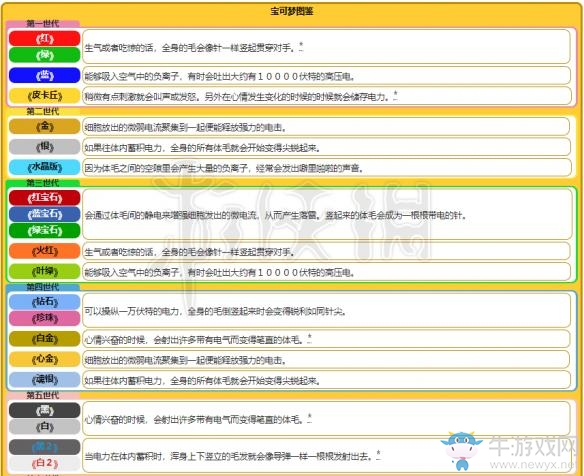The height and width of the screenshot is (476, 584).
Task: Click footnote asterisk in 黑2/白2 entry
Action: (x=378, y=455)
